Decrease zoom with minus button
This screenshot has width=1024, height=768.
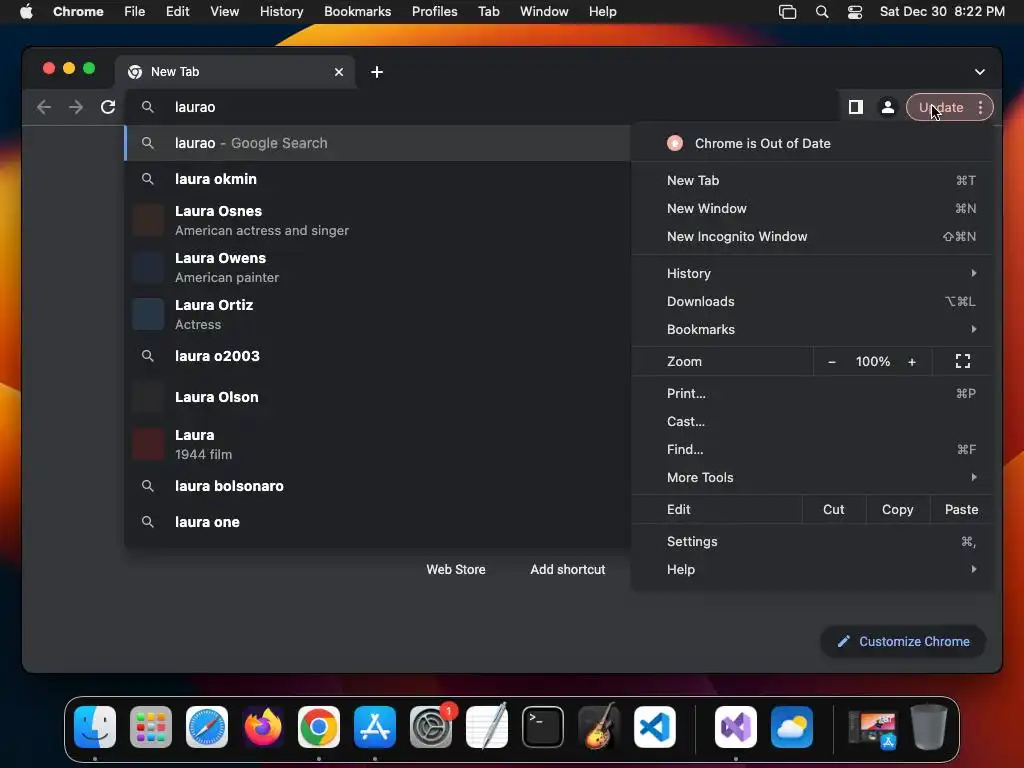(831, 361)
